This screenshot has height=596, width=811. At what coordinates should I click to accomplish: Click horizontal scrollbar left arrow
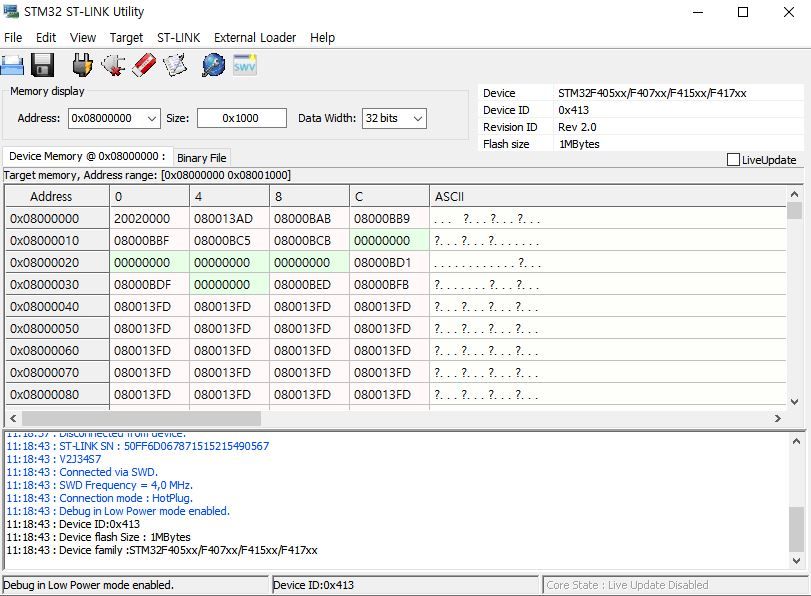(13, 418)
